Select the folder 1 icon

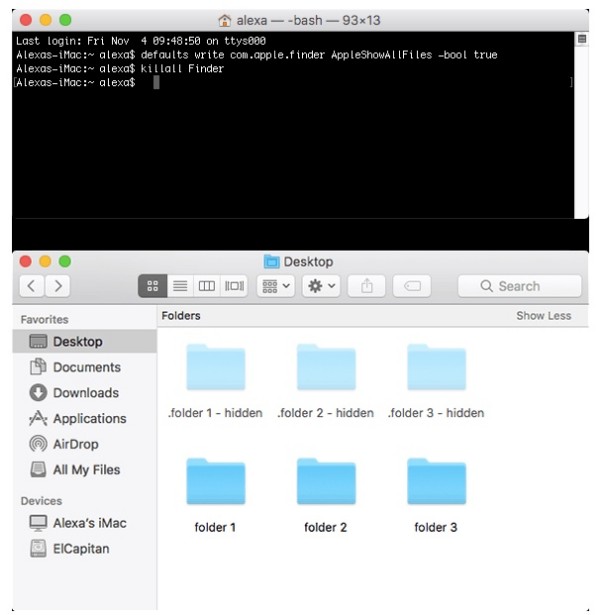pos(216,481)
